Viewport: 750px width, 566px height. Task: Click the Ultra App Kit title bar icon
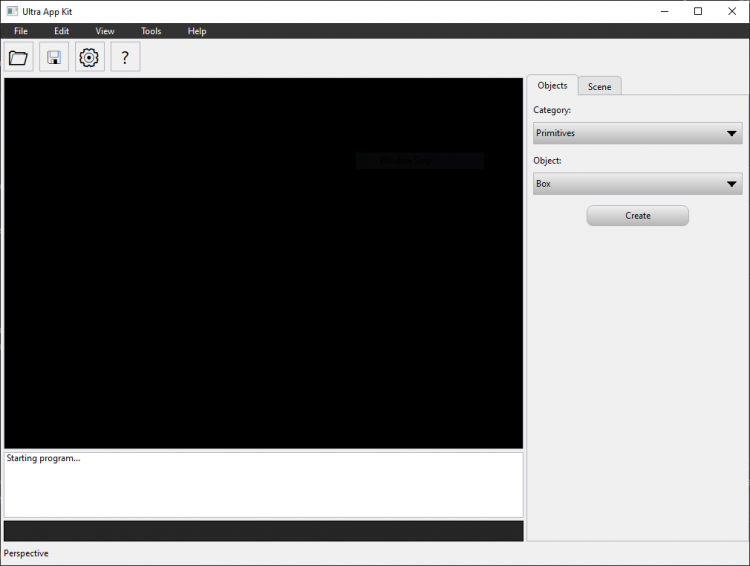tap(11, 11)
